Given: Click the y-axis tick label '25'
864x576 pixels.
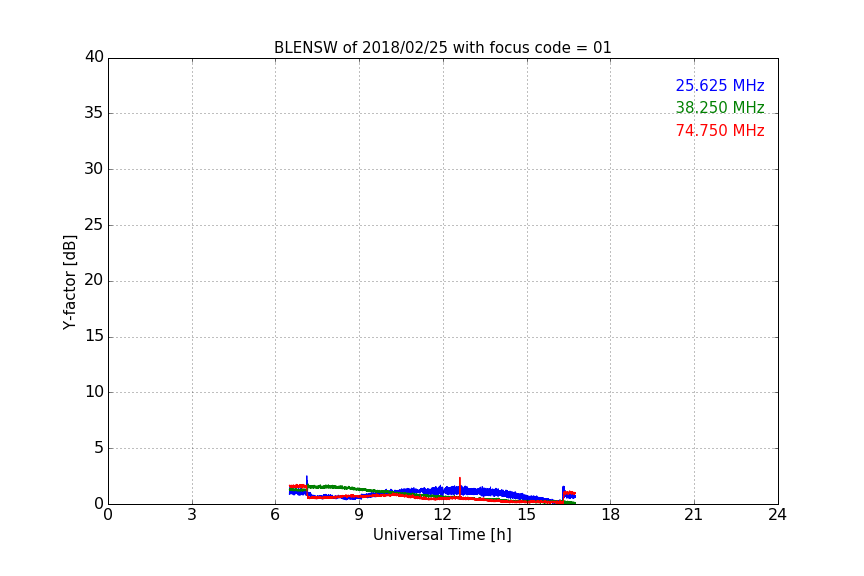Looking at the screenshot, I should tap(94, 225).
